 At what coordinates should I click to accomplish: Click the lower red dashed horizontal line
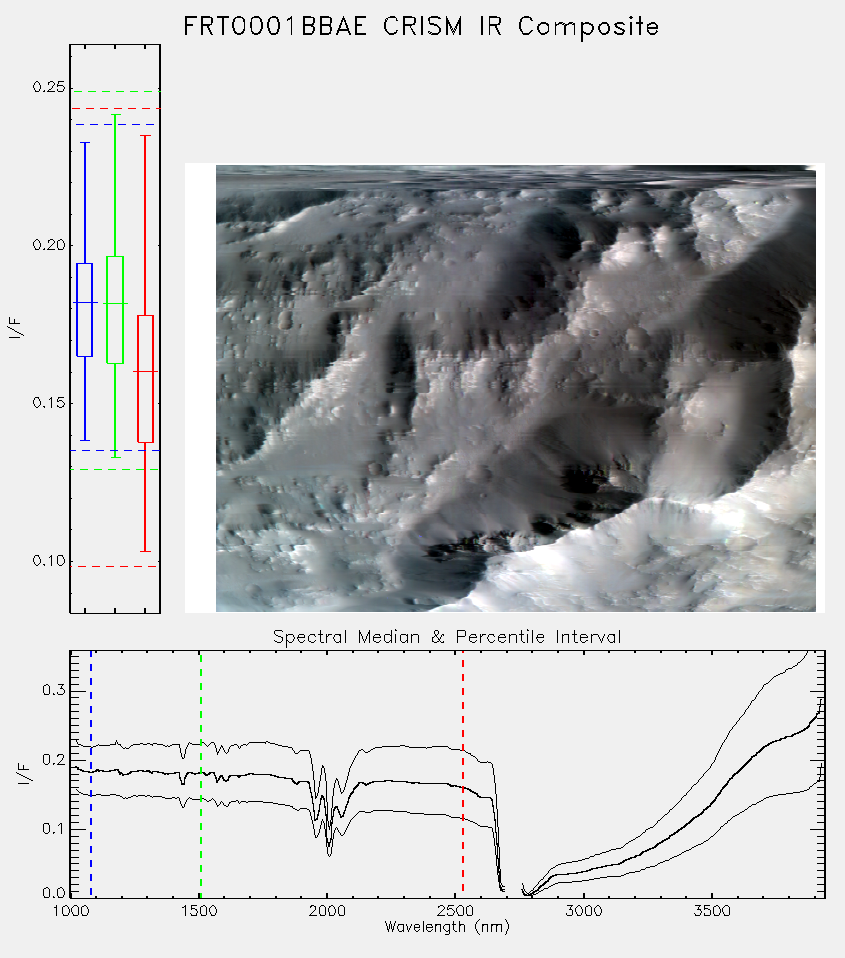115,566
